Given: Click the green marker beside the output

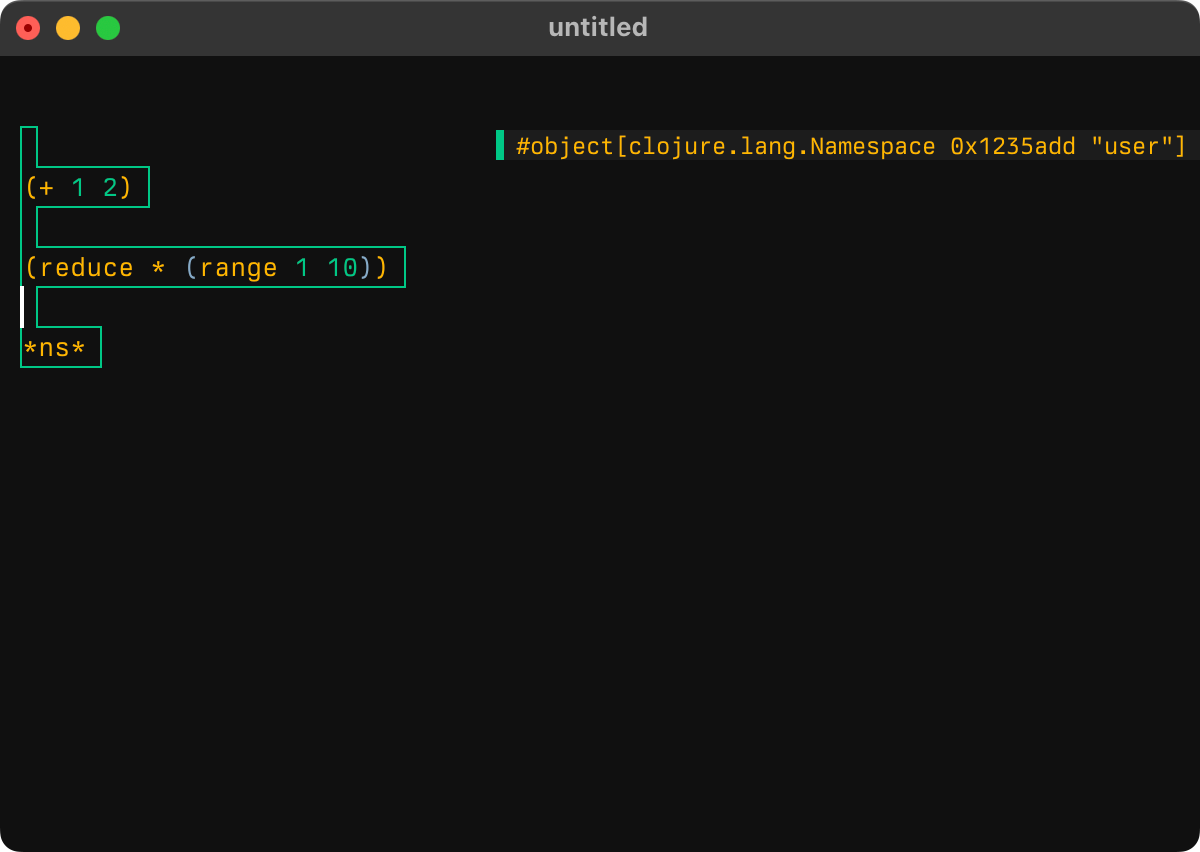Looking at the screenshot, I should [500, 145].
